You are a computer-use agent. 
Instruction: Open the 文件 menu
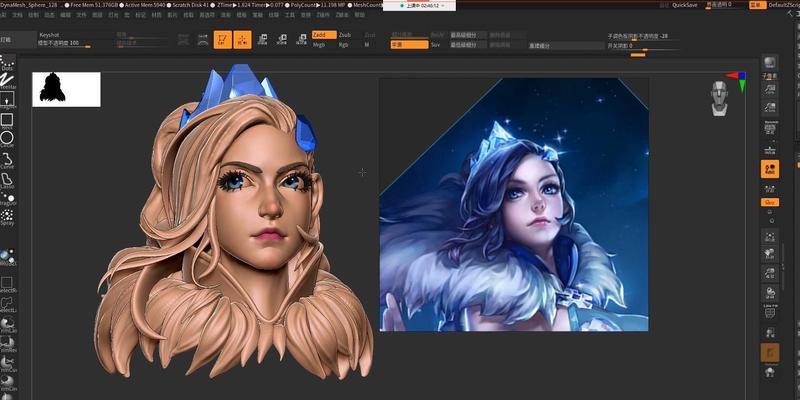[81, 15]
